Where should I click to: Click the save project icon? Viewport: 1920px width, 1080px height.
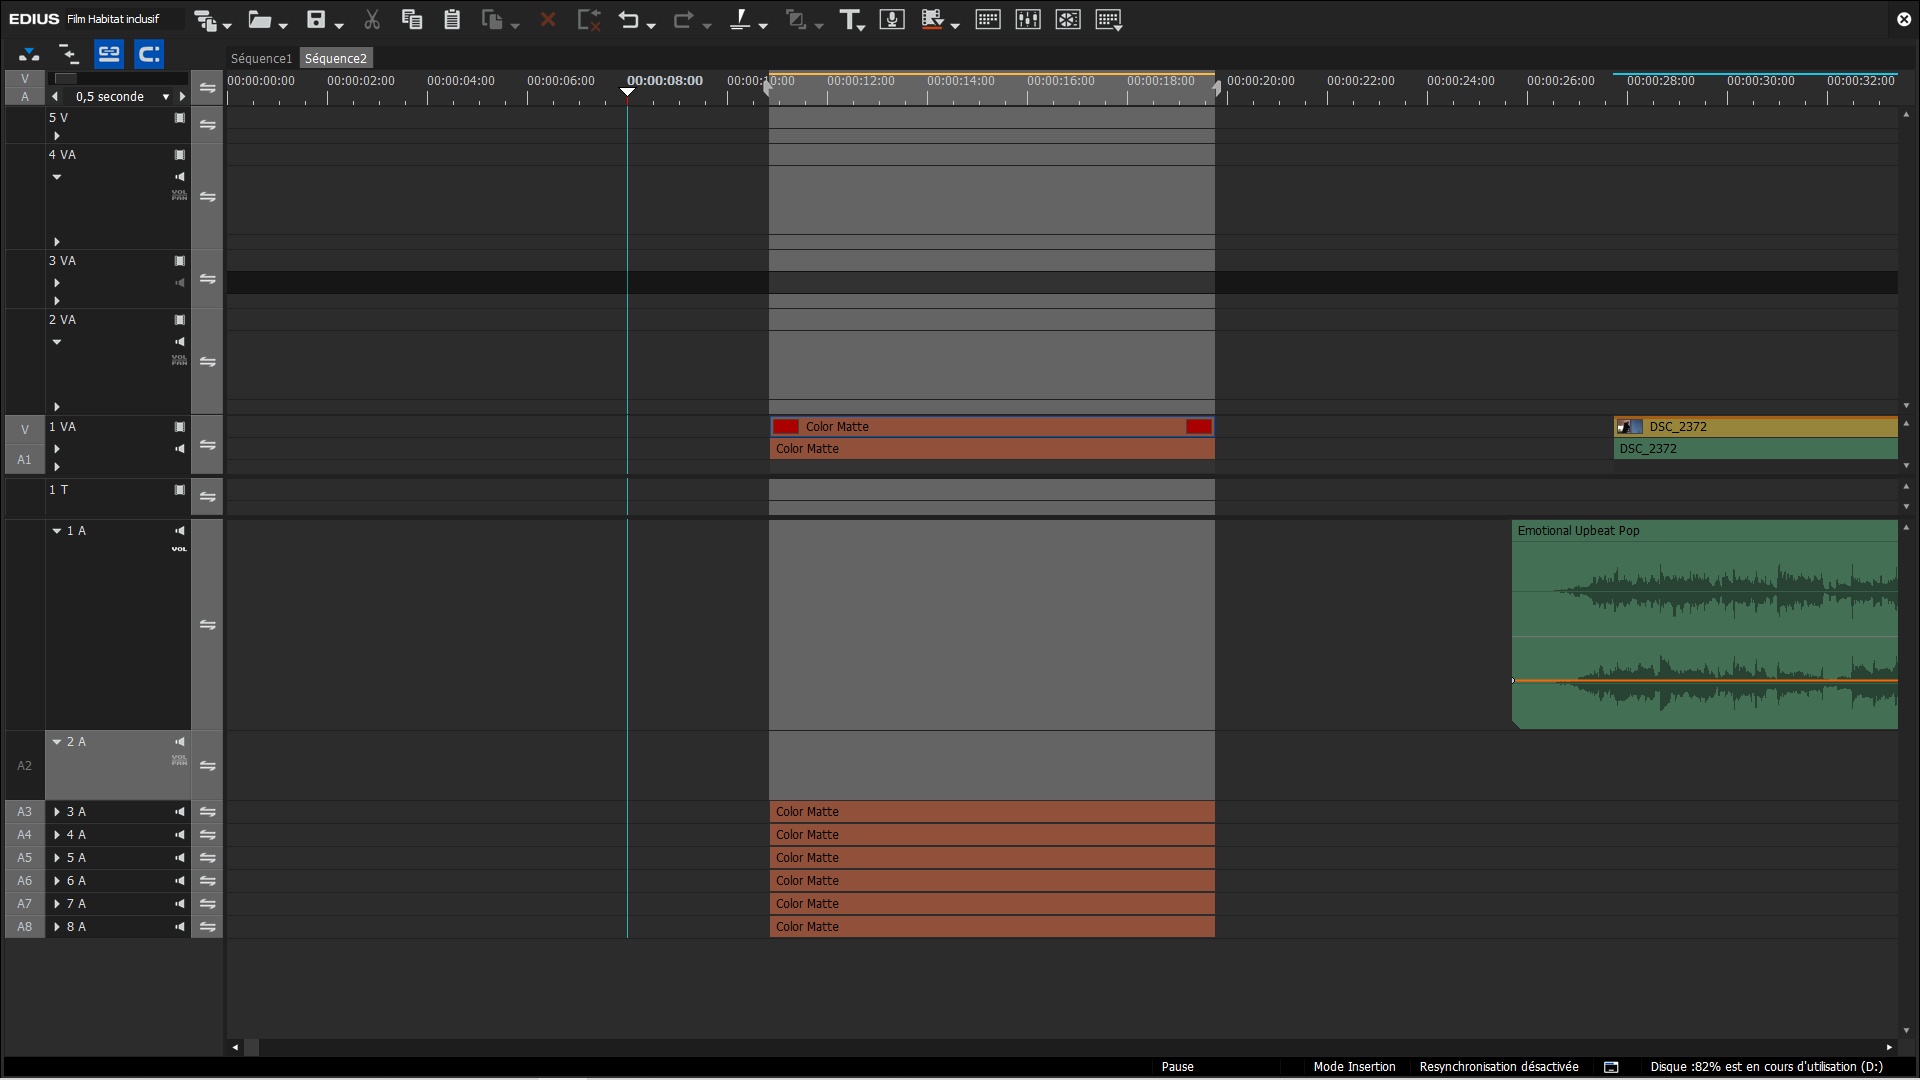tap(316, 19)
